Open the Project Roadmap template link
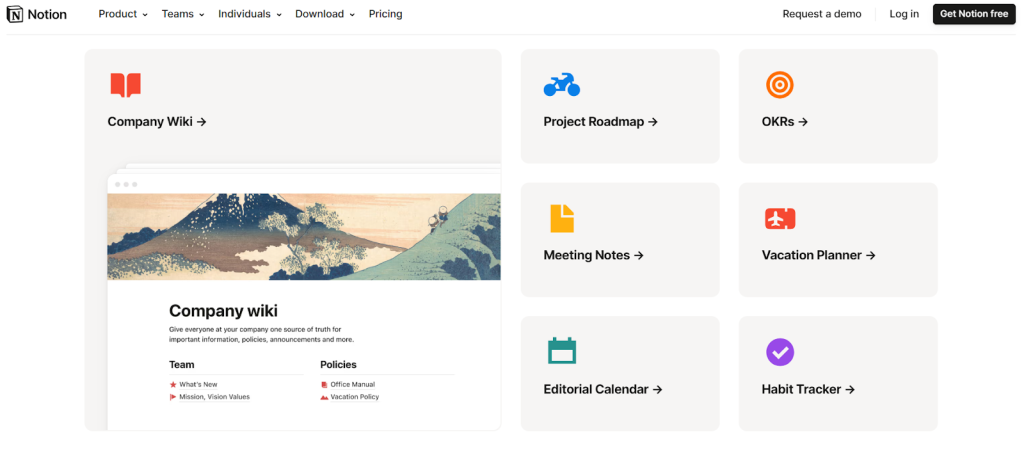 tap(600, 121)
